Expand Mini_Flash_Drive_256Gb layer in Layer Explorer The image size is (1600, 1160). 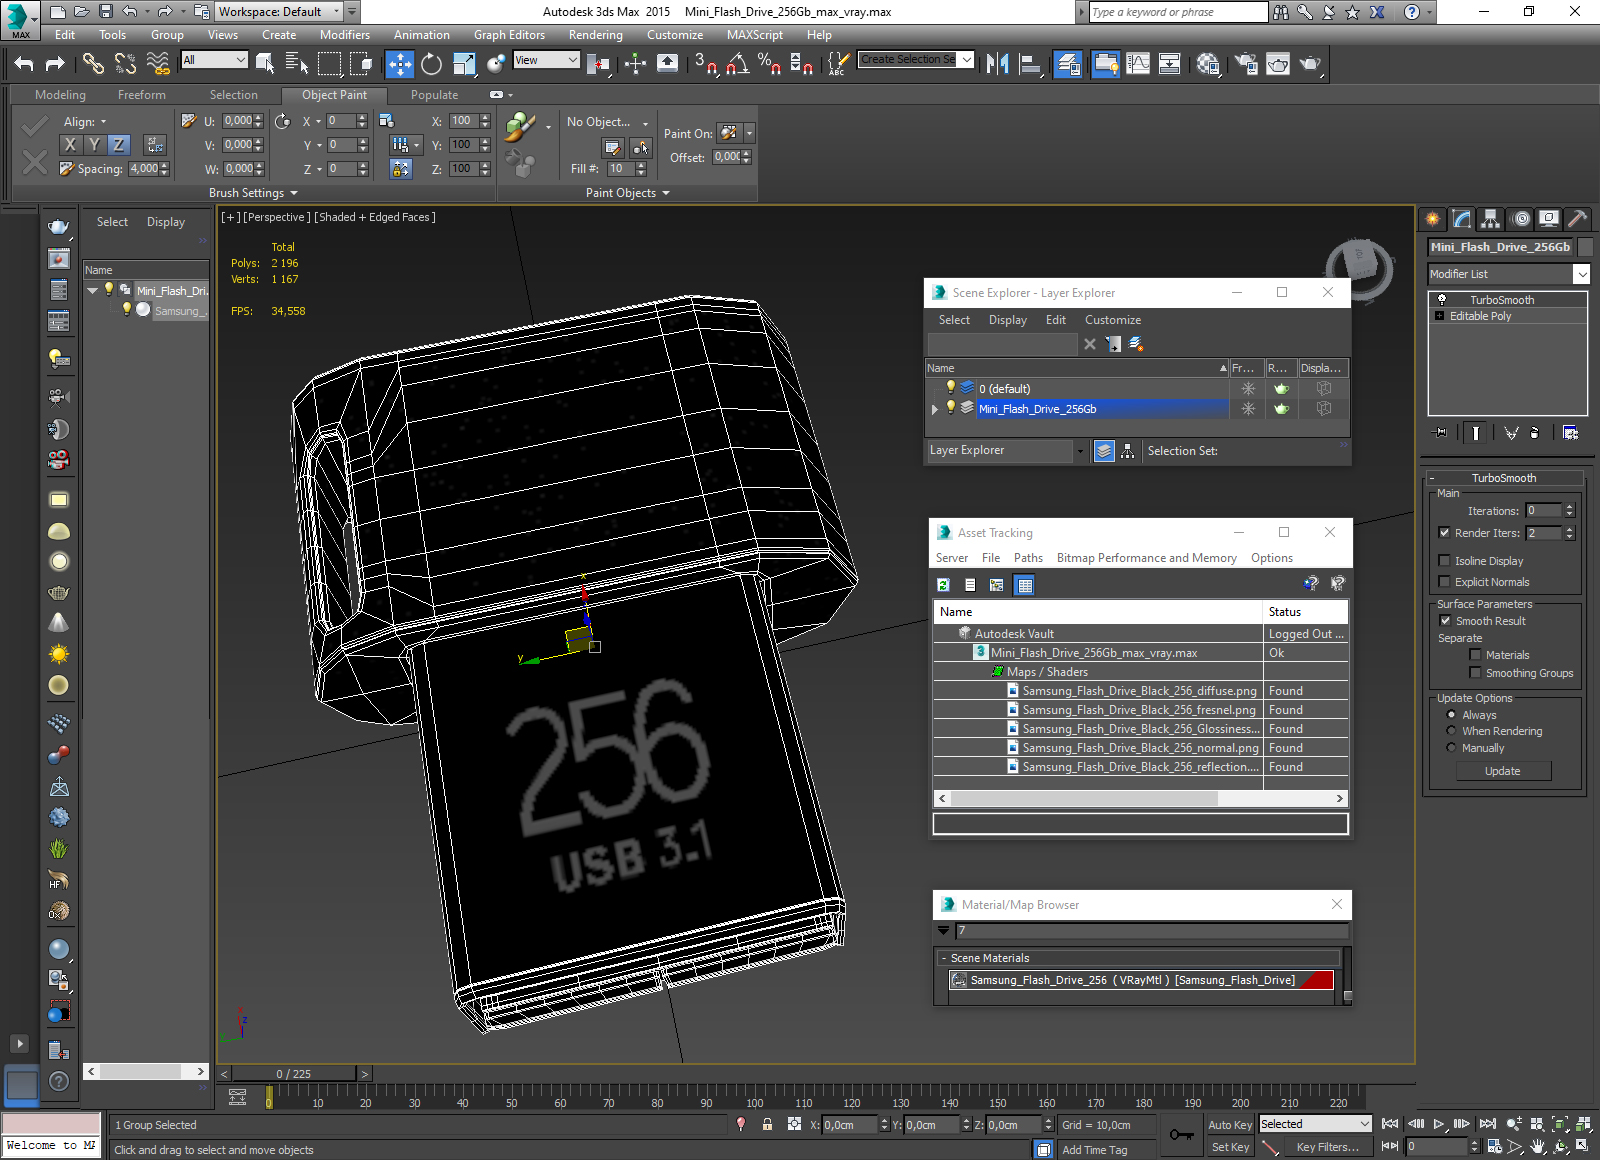click(x=935, y=409)
